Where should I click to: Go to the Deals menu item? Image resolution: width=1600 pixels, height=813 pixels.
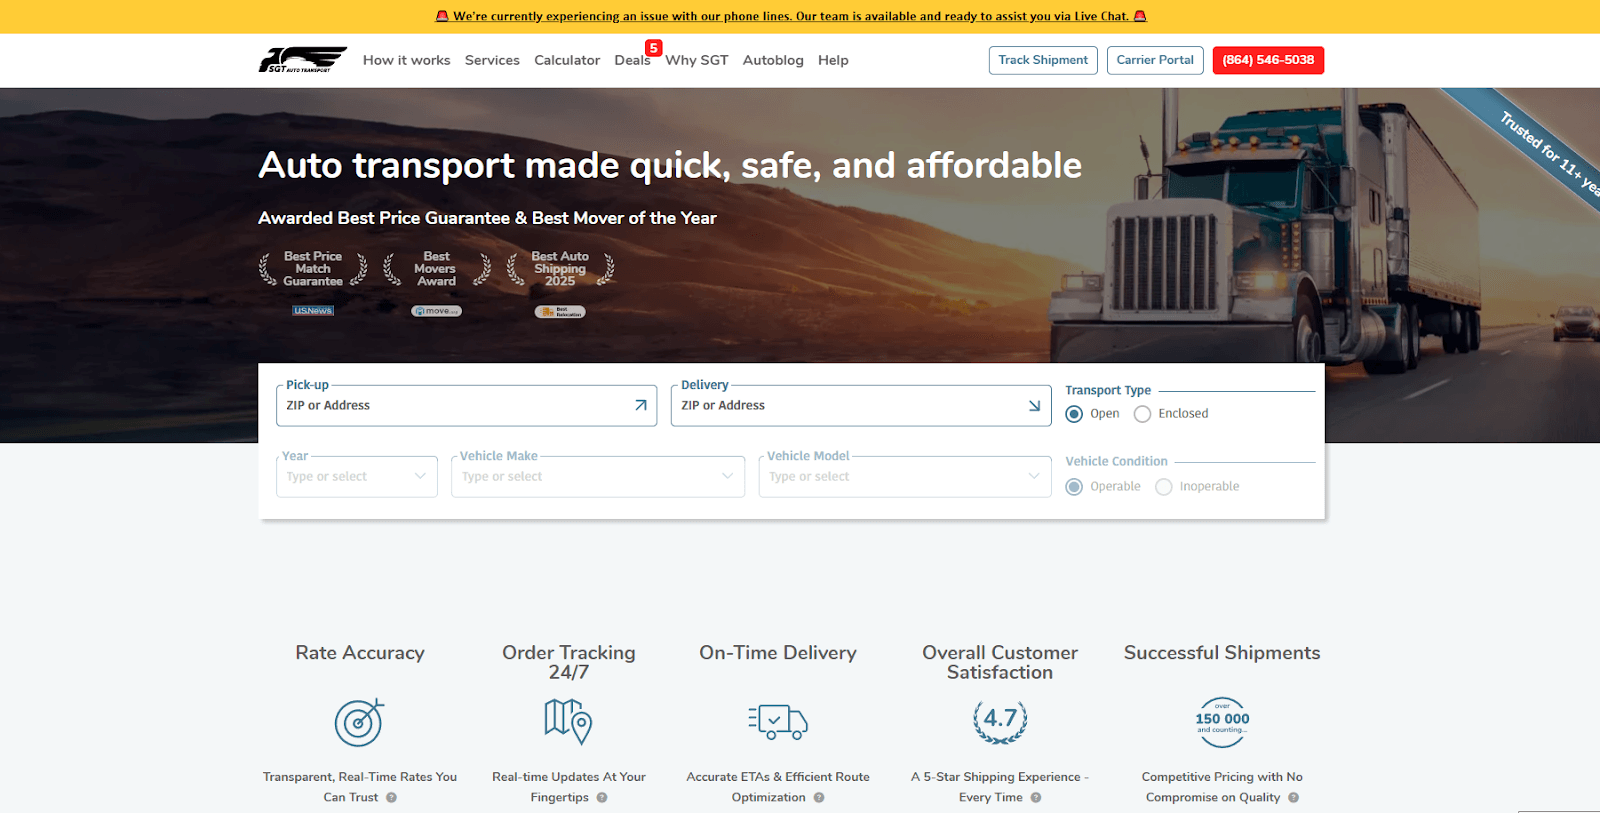632,60
